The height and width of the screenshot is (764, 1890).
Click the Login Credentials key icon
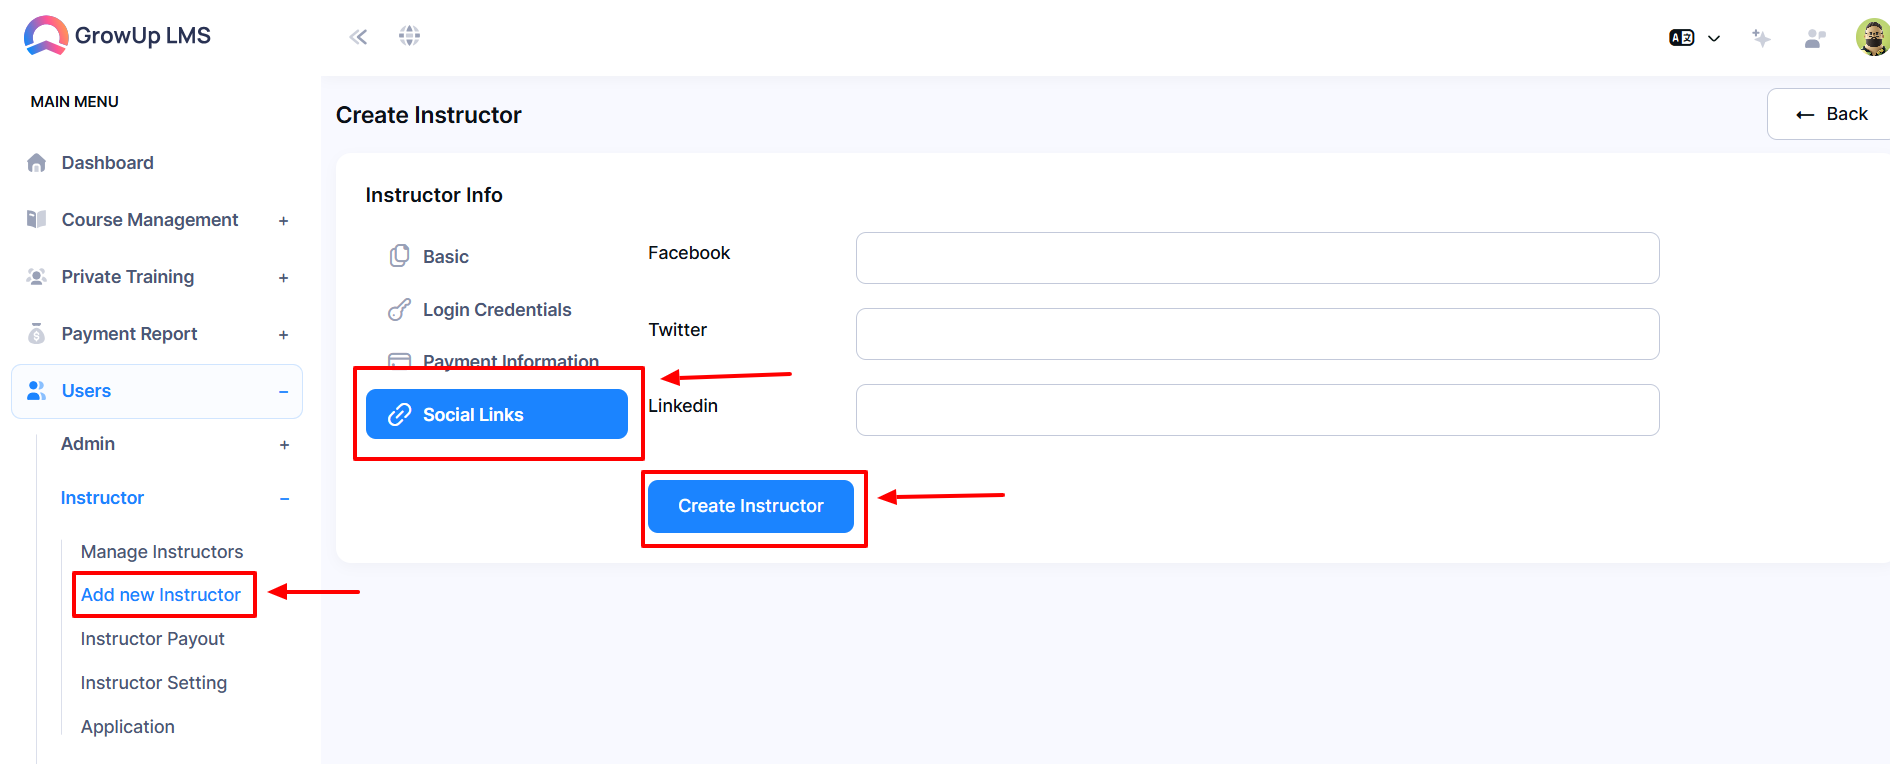point(399,310)
